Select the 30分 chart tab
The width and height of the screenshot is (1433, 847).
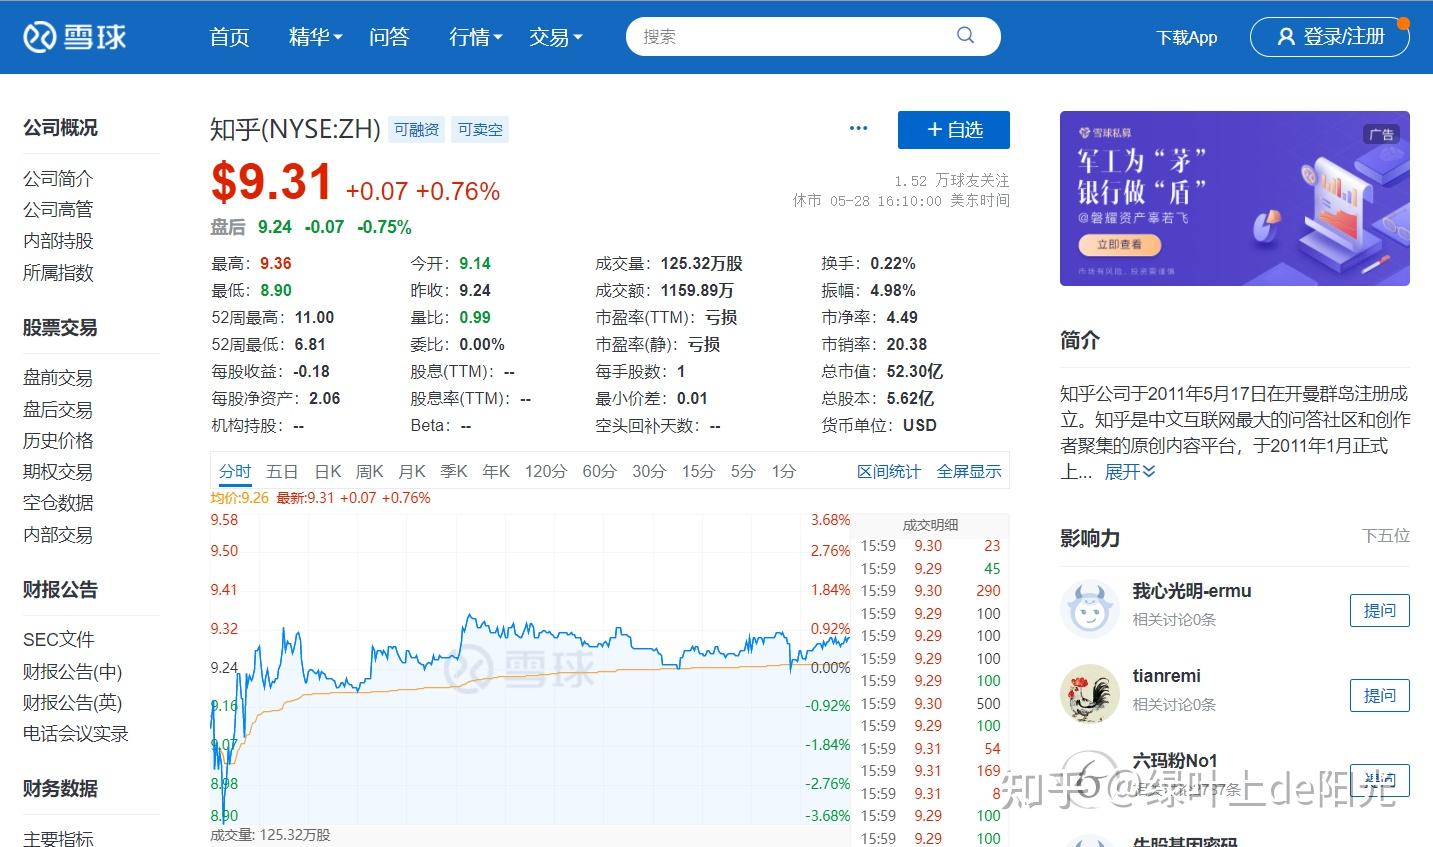(x=649, y=471)
